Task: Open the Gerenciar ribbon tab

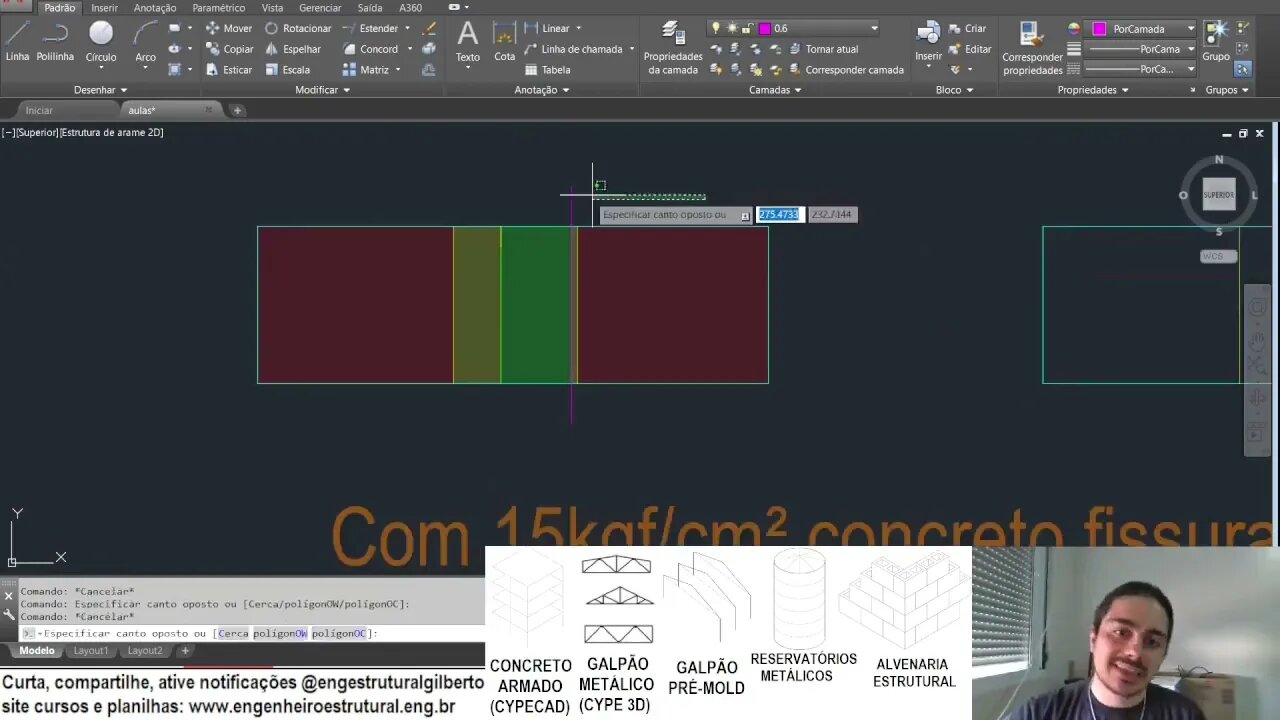Action: click(x=320, y=8)
